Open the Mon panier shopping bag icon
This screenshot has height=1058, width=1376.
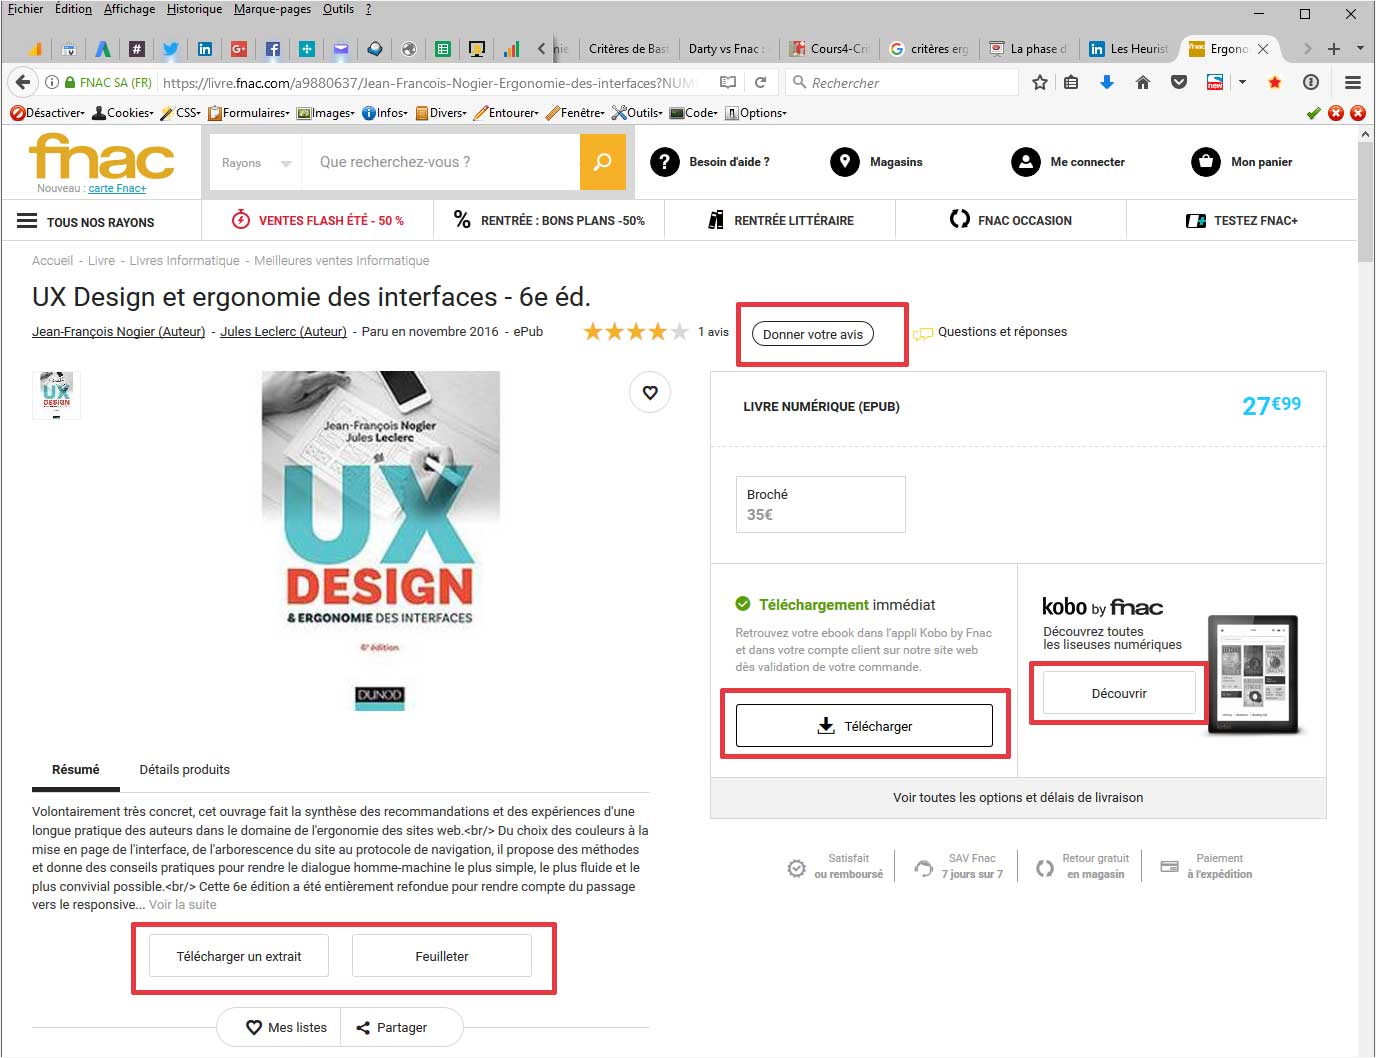[1205, 162]
